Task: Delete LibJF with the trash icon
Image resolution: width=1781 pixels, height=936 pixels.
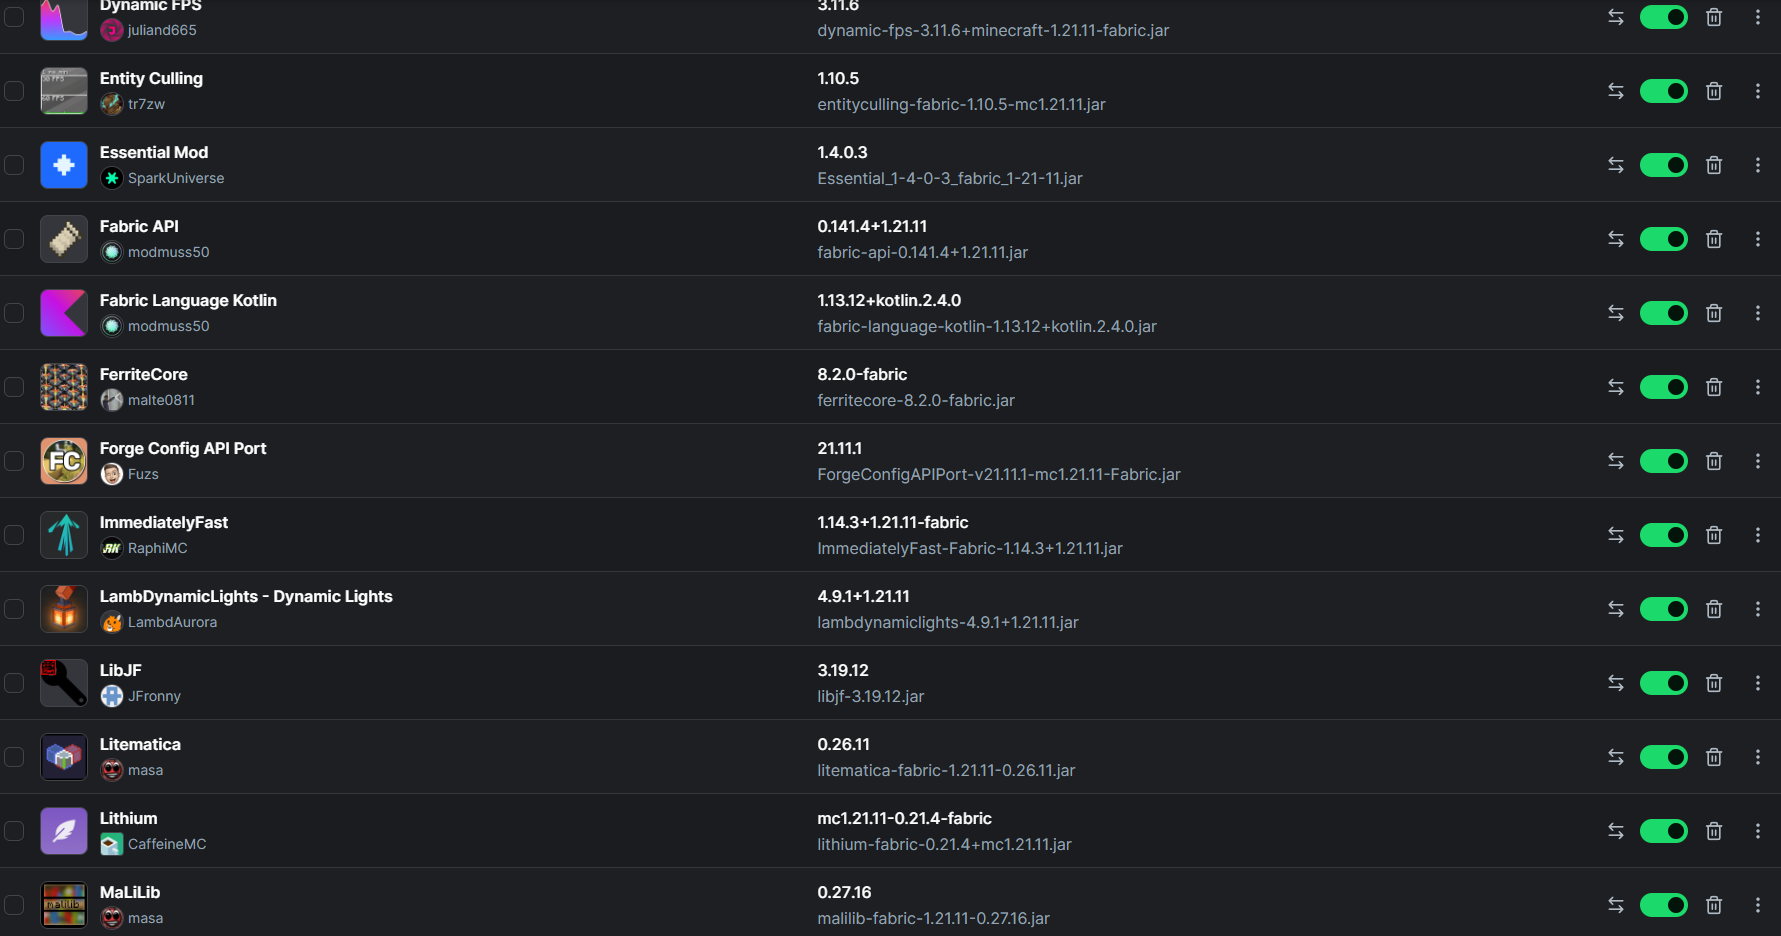Action: point(1714,683)
